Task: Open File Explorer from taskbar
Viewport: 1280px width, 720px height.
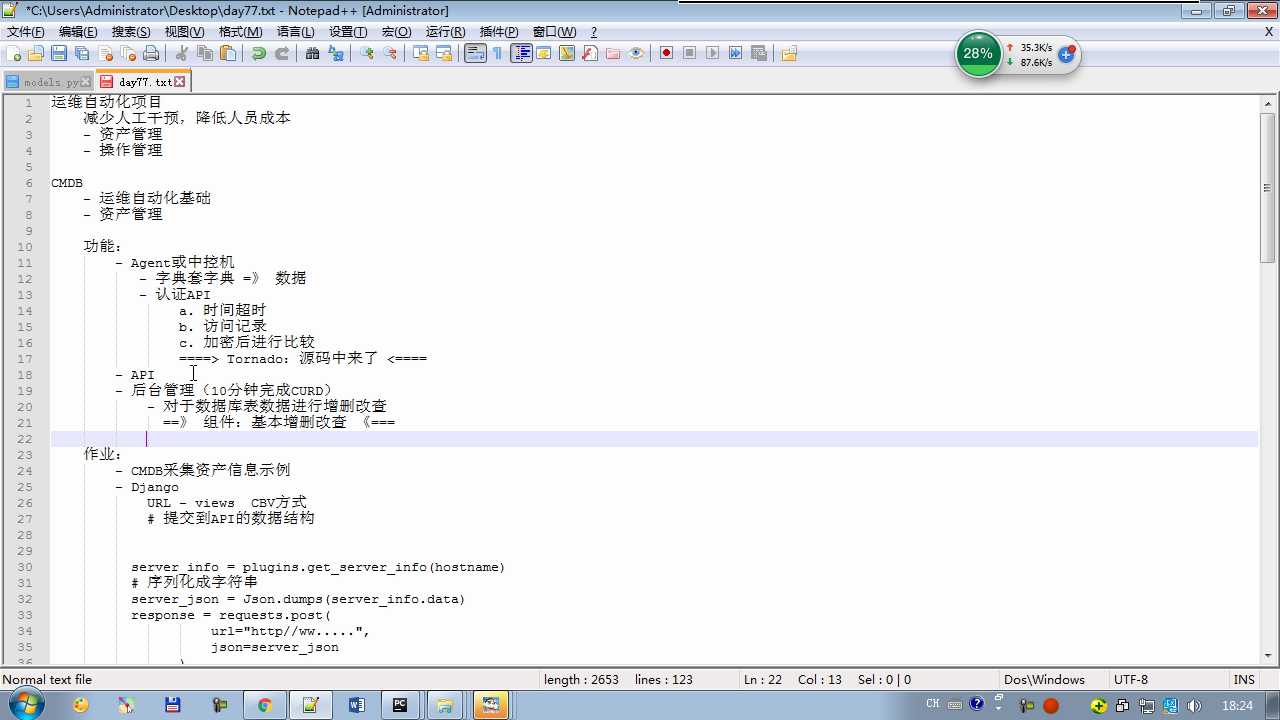Action: [x=445, y=705]
